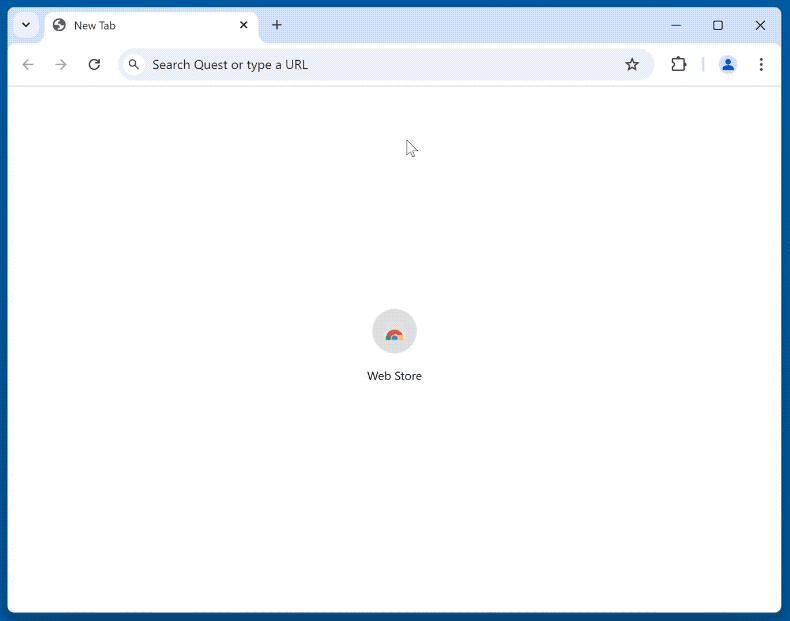This screenshot has height=621, width=790.
Task: Reload the page
Action: pos(94,64)
